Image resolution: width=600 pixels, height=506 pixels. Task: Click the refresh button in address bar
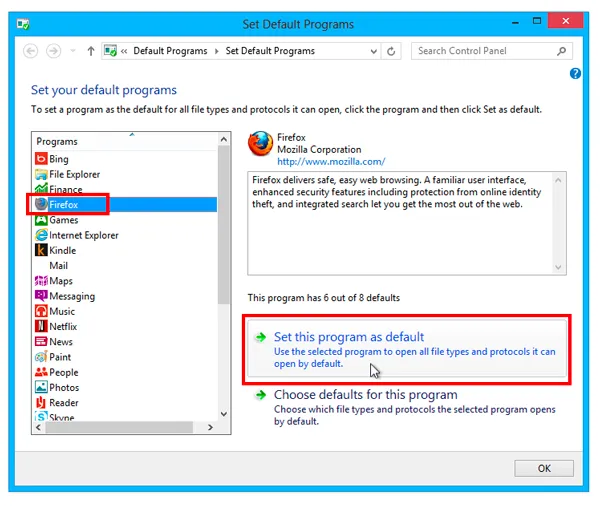pos(391,51)
